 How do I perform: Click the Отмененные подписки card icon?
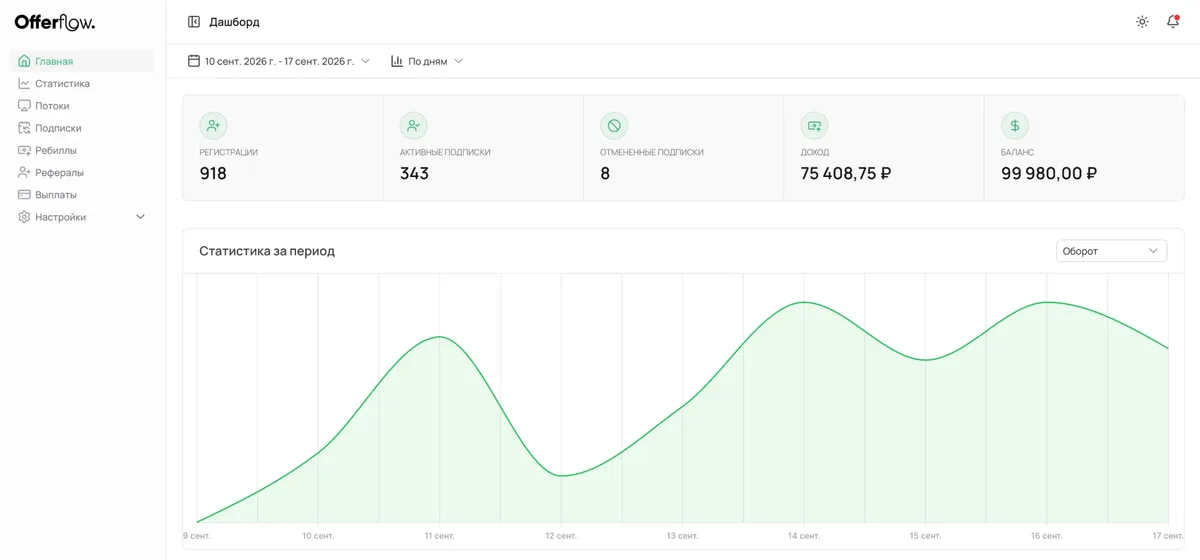[614, 126]
